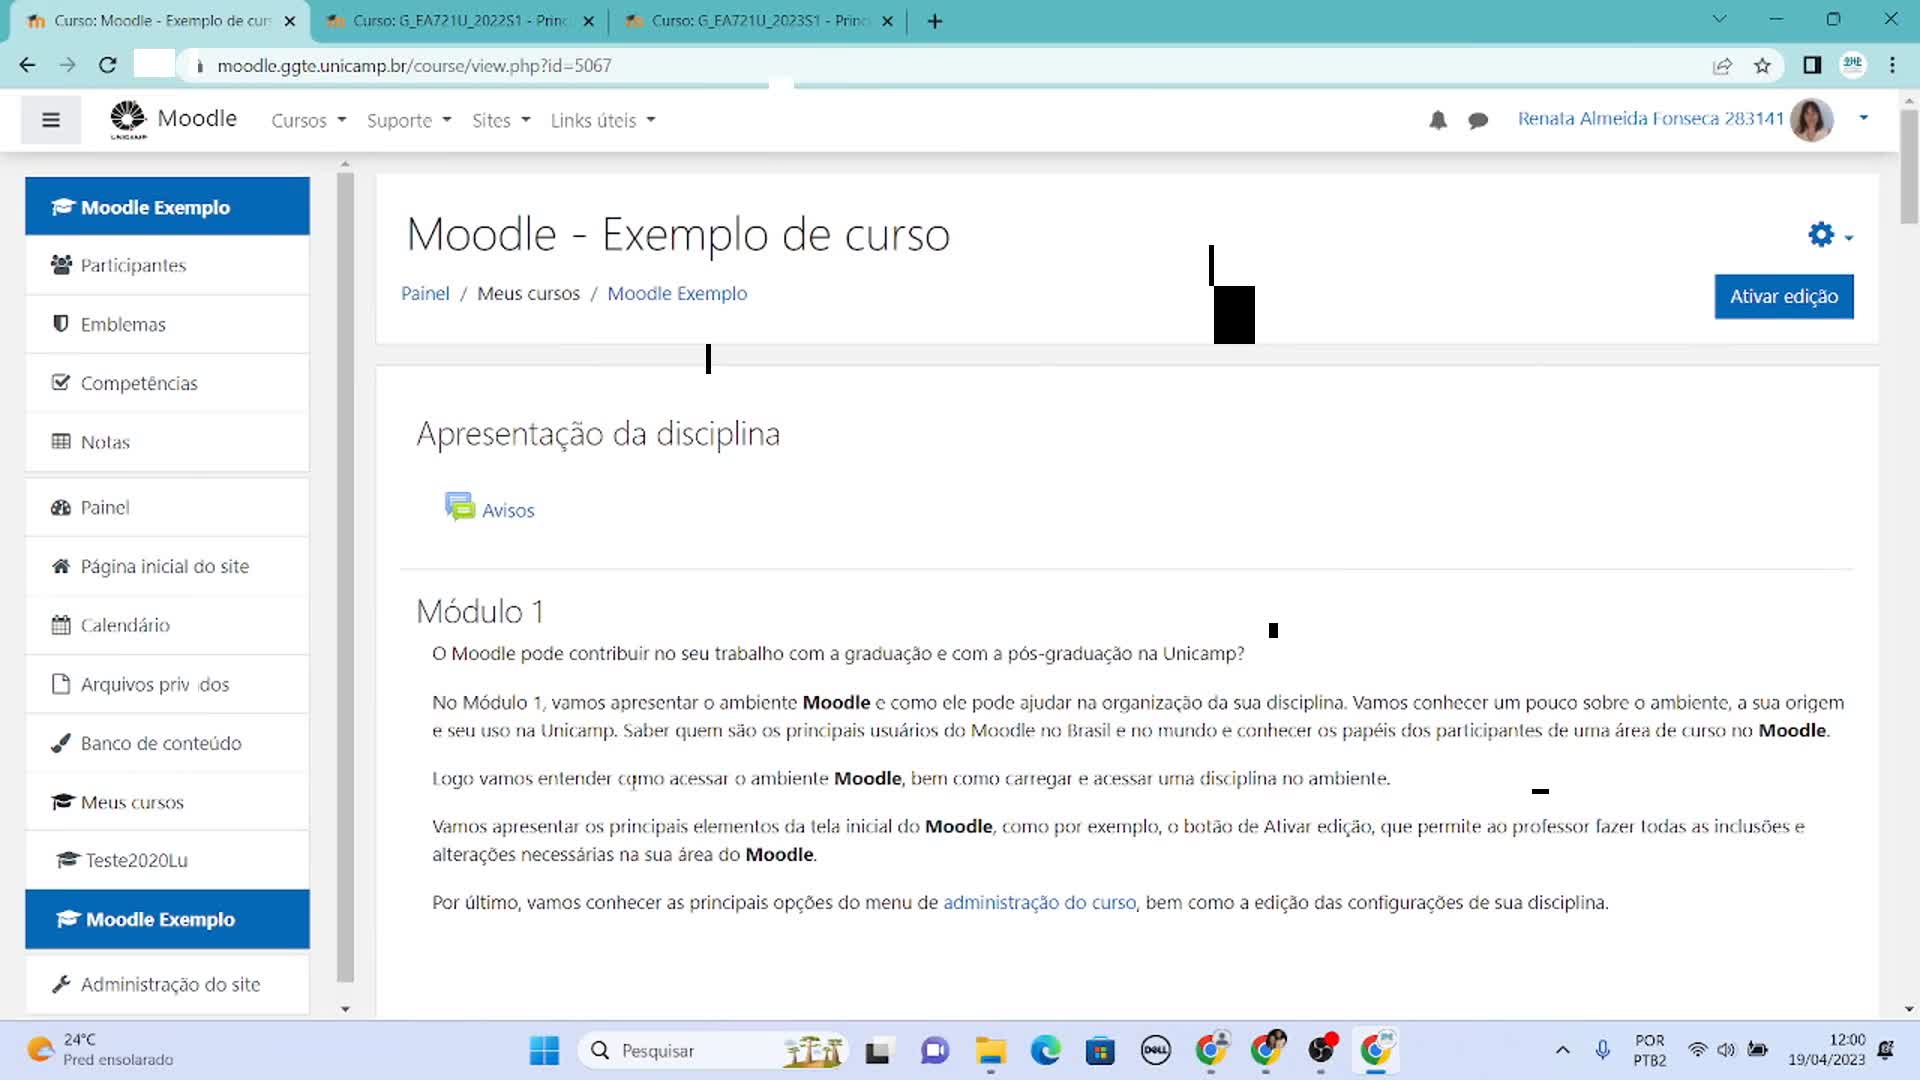Open Microsoft Store from the taskbar

tap(1100, 1050)
